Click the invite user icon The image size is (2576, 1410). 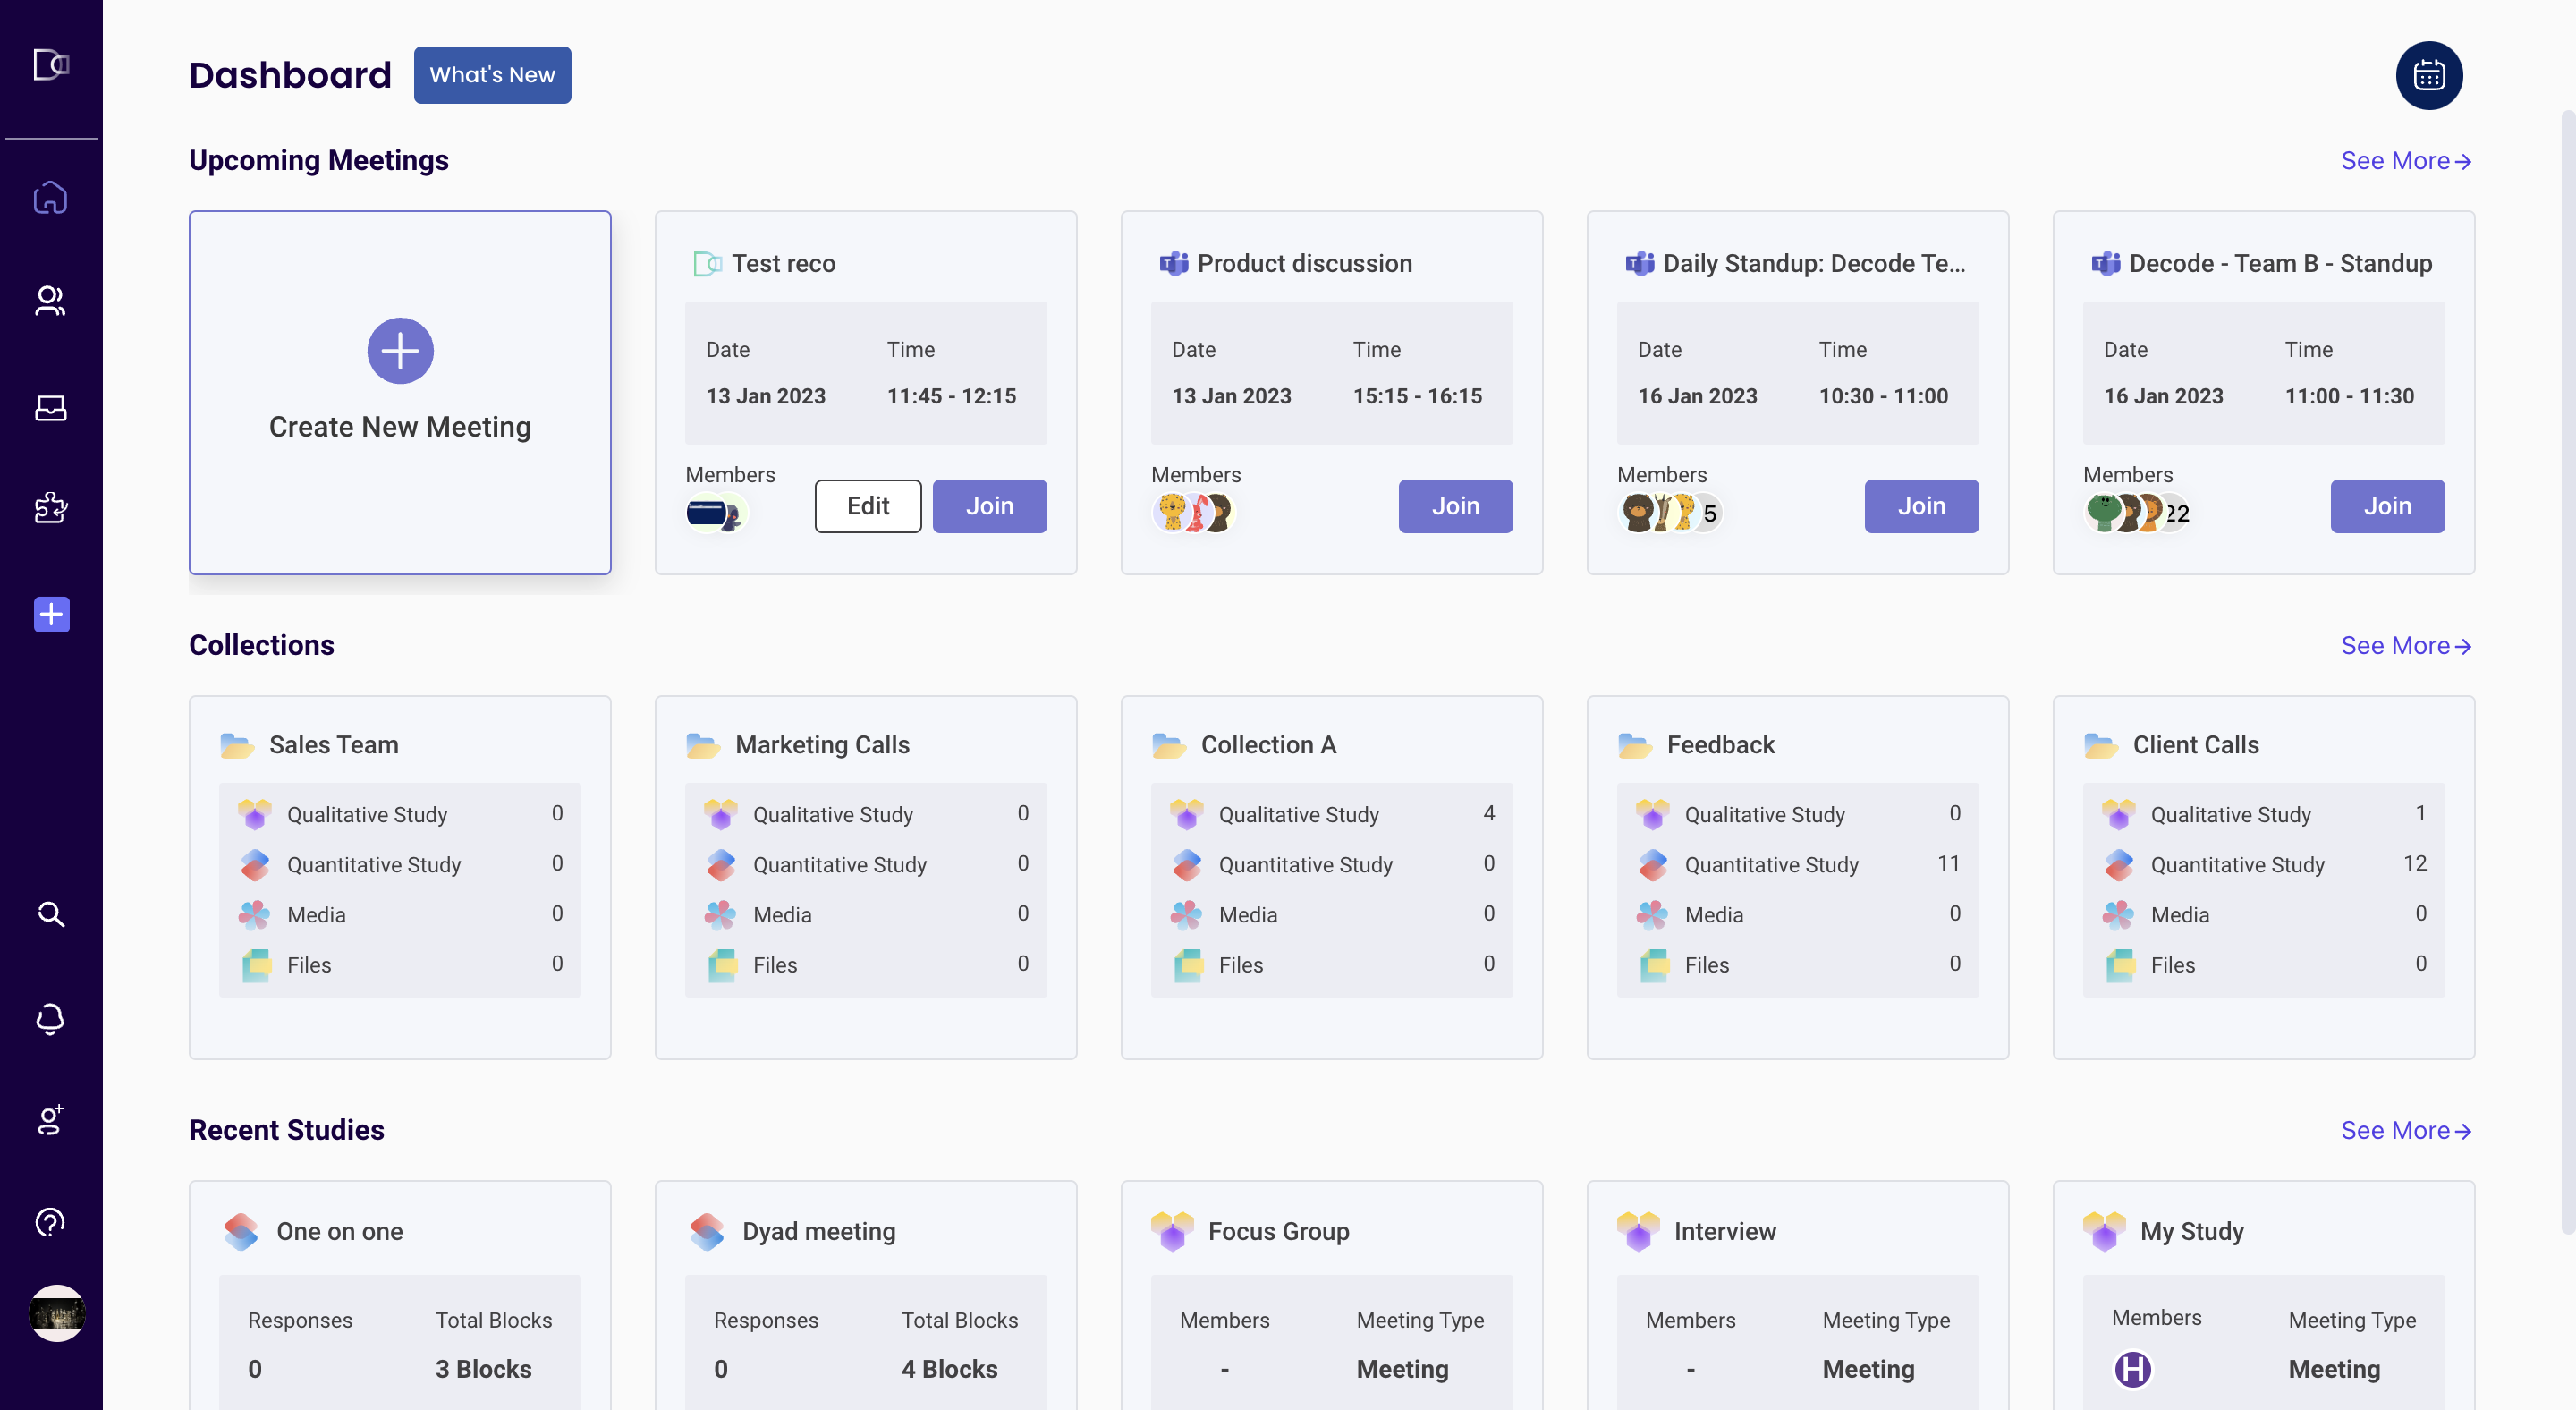pyautogui.click(x=50, y=1120)
